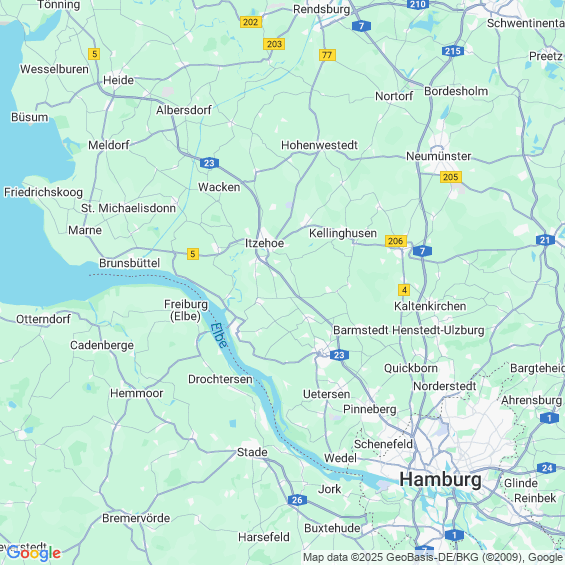The height and width of the screenshot is (565, 565).
Task: Select the blue Elbe river label
Action: click(x=219, y=335)
